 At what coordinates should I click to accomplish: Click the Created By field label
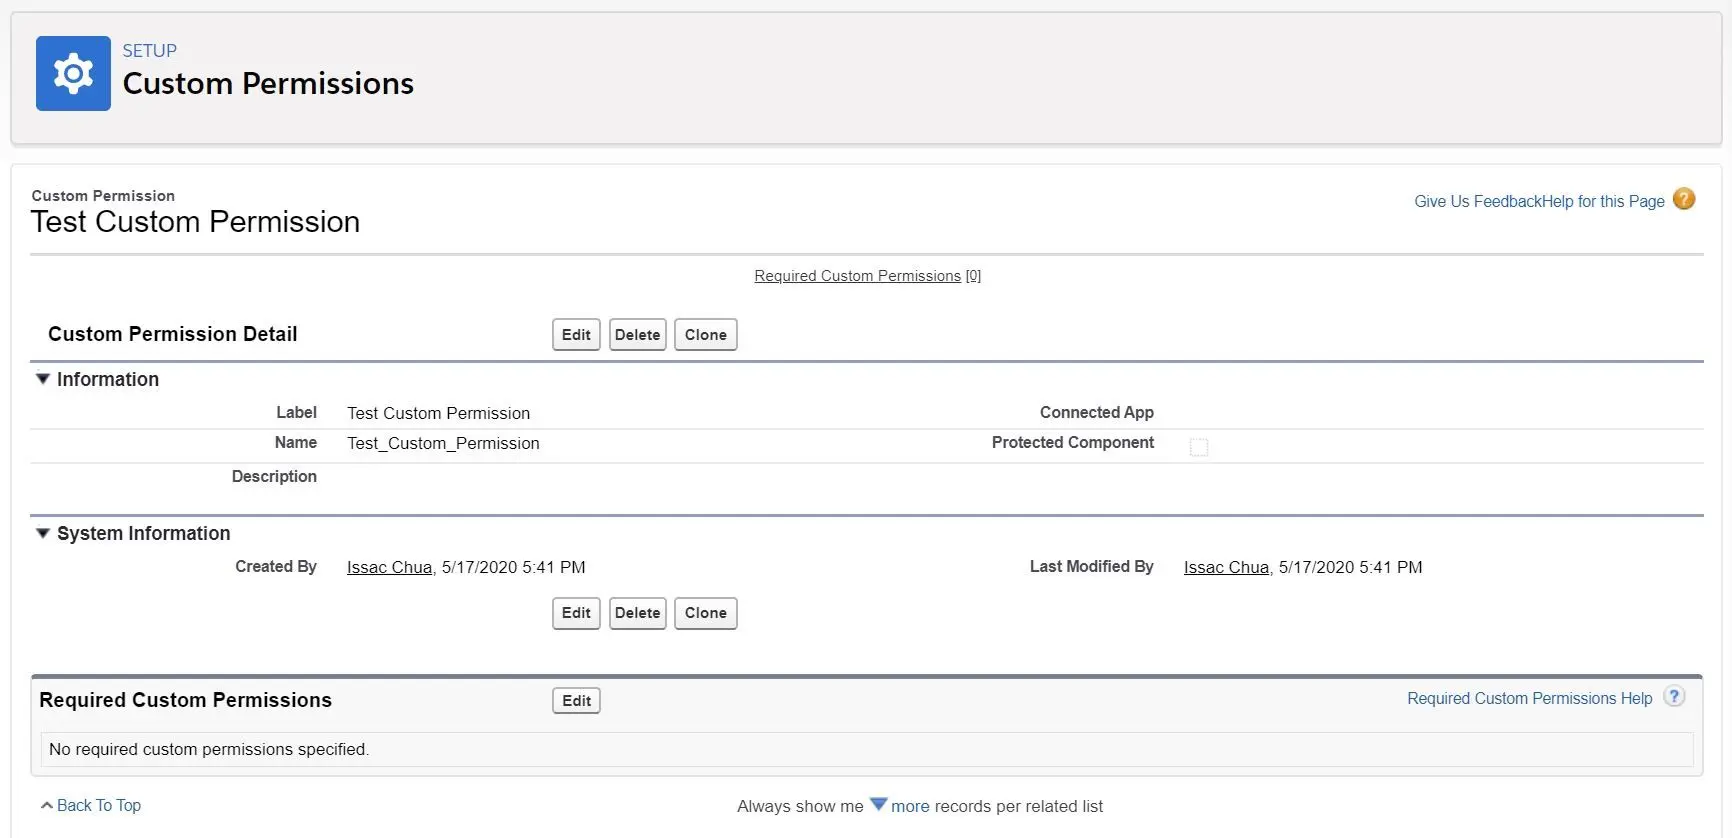[x=276, y=566]
